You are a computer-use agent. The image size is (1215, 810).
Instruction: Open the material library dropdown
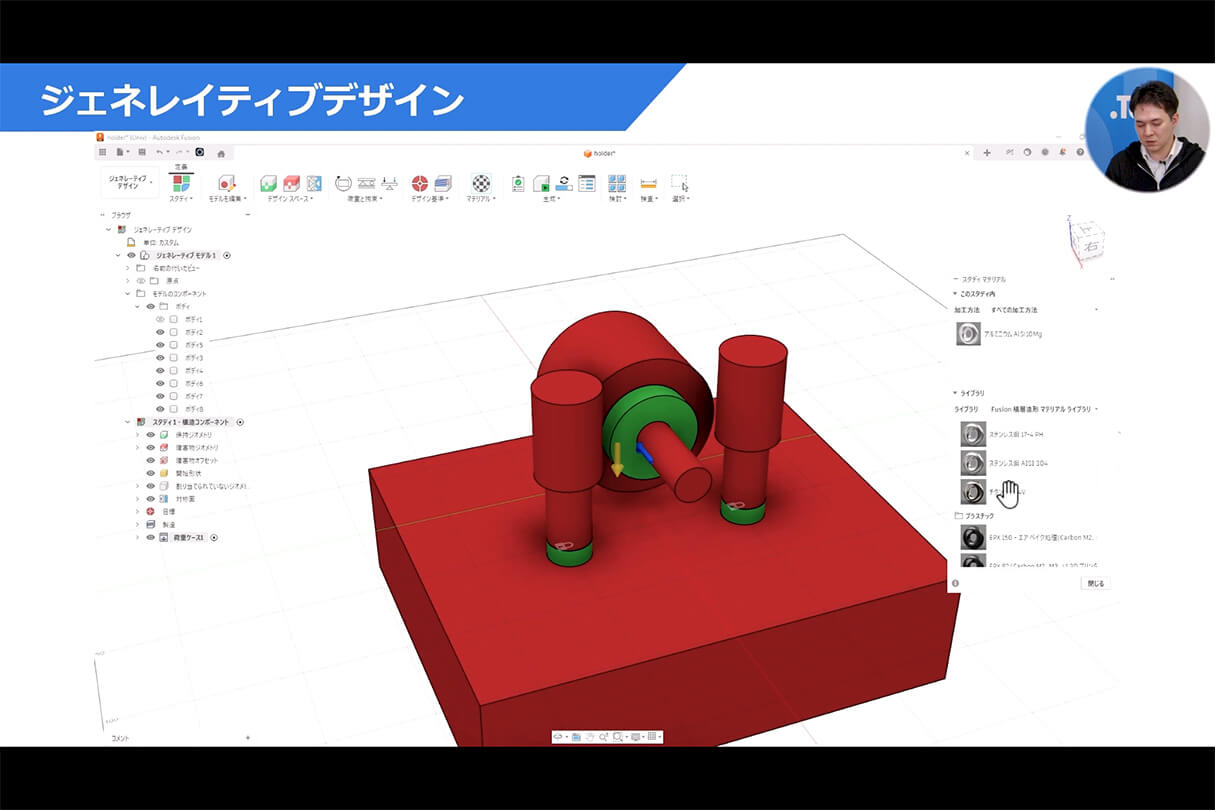pos(1044,409)
